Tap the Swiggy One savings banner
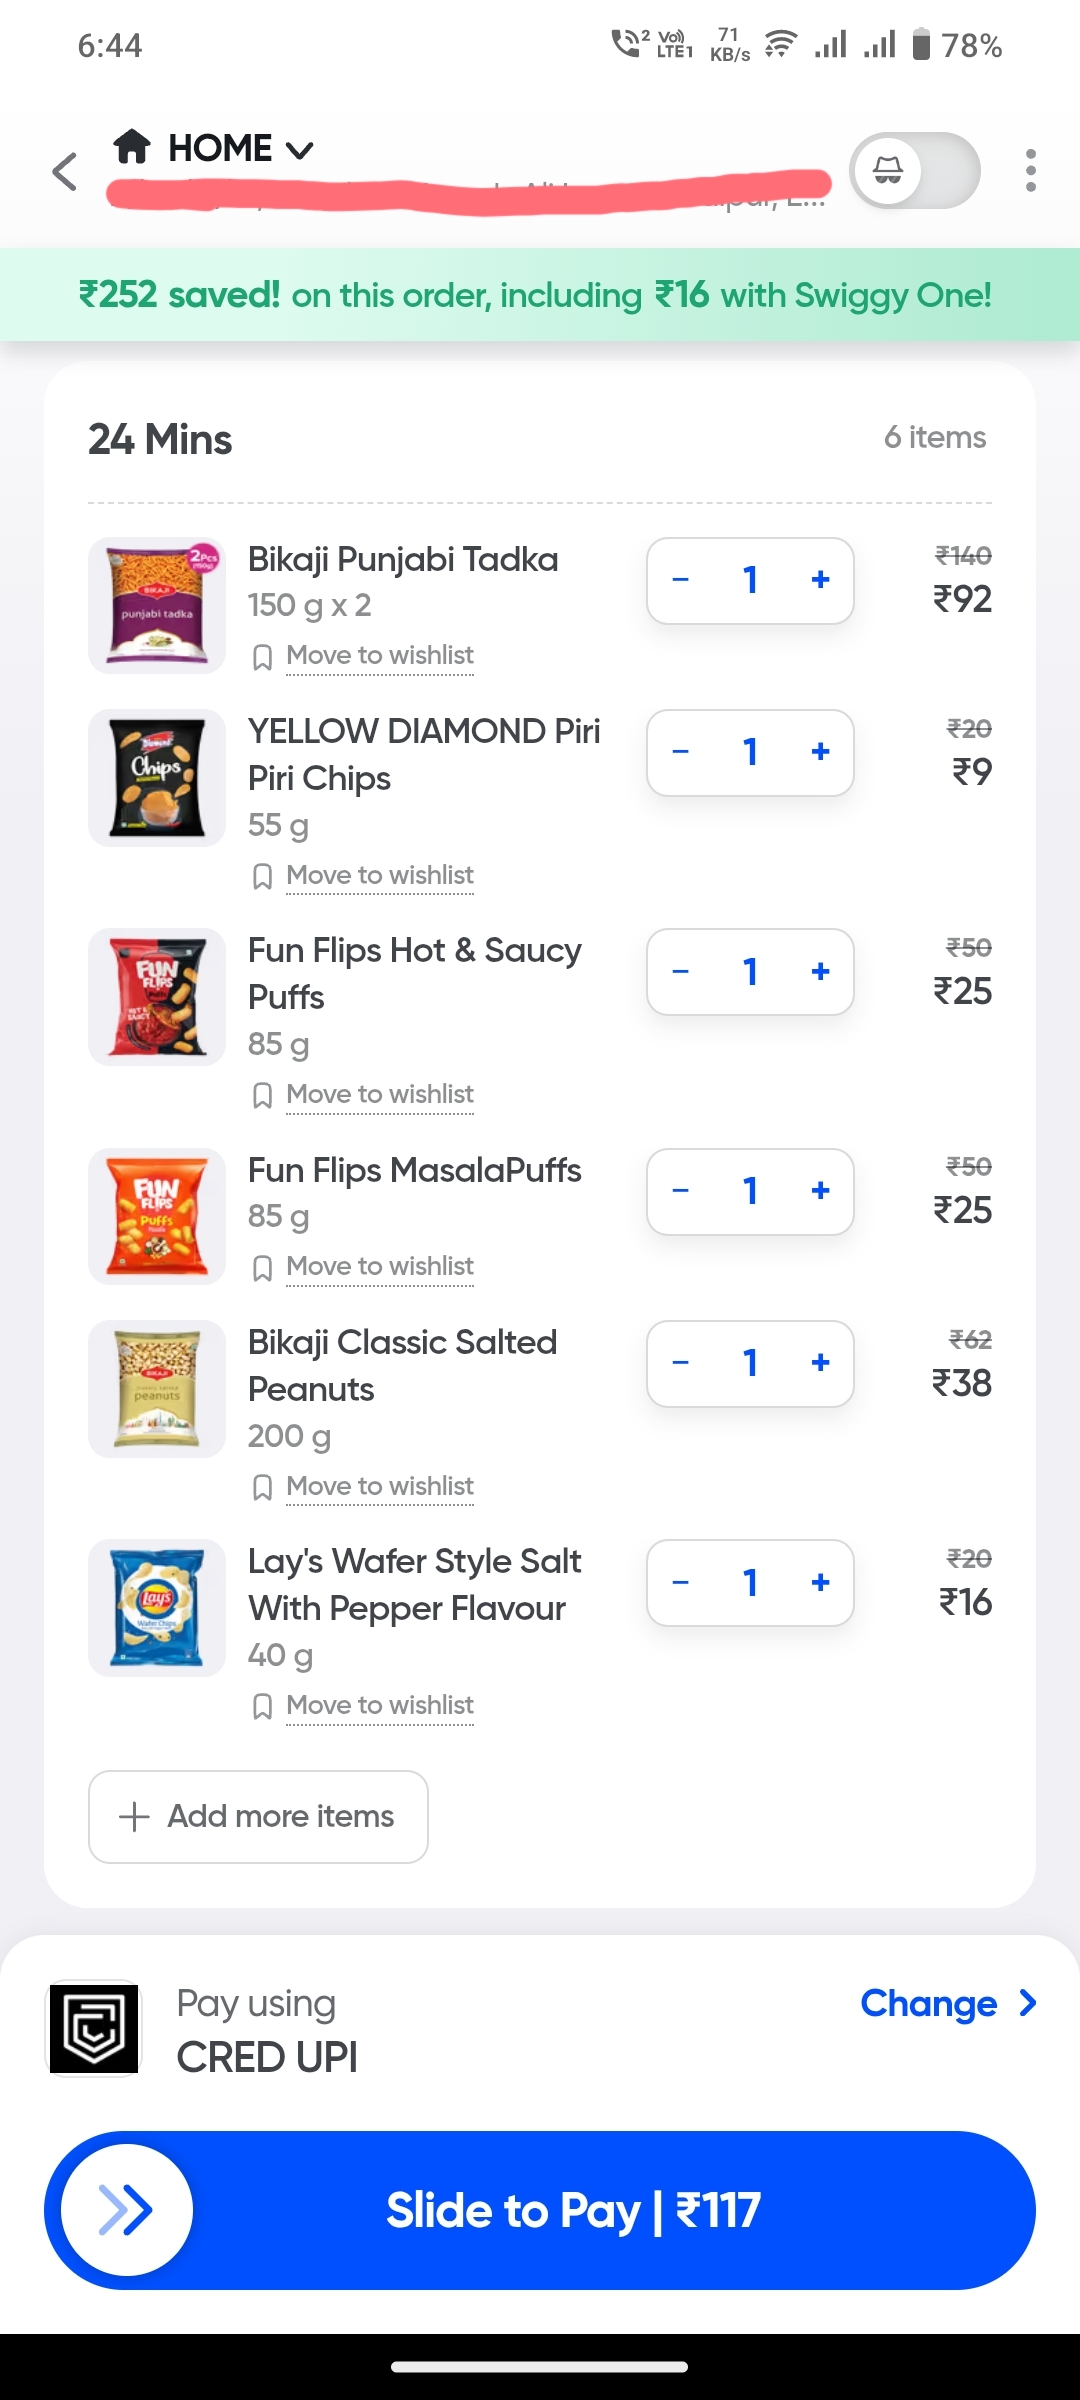Viewport: 1080px width, 2400px height. tap(540, 295)
